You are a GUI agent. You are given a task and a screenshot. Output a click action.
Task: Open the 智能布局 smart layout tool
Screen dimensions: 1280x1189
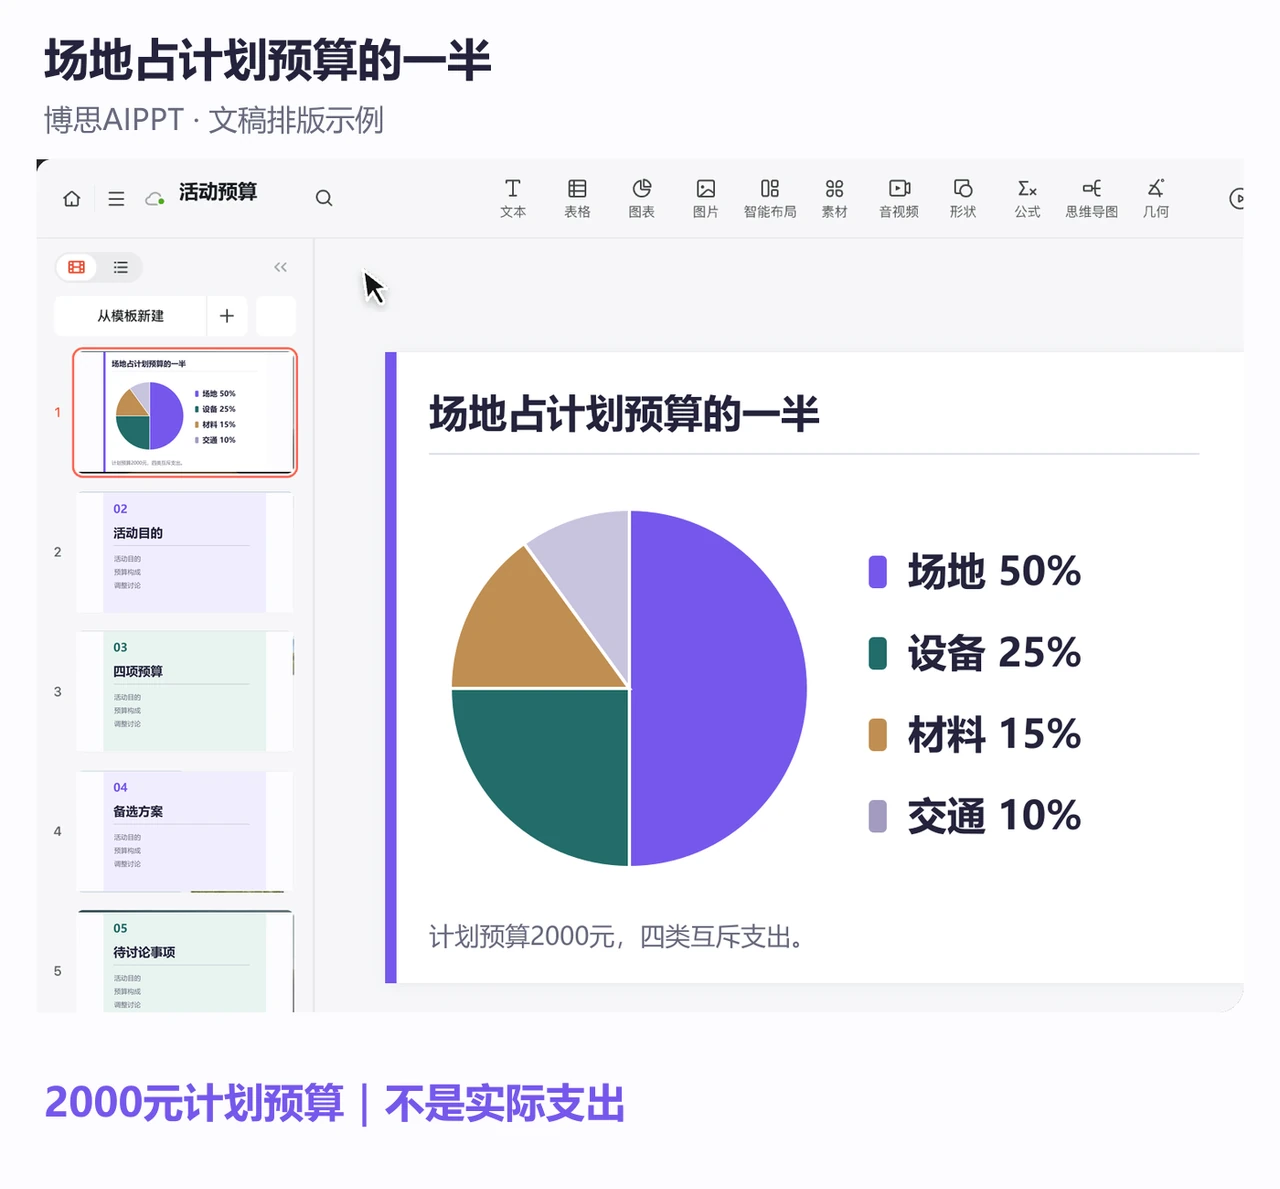[x=770, y=198]
